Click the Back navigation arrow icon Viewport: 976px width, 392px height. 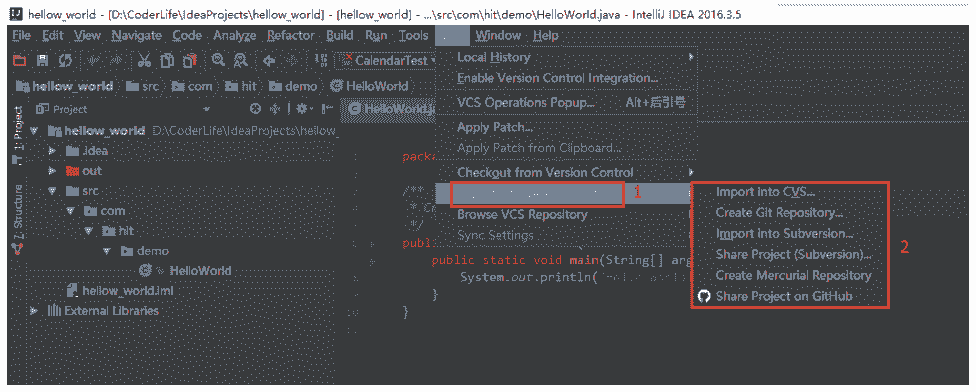point(270,60)
